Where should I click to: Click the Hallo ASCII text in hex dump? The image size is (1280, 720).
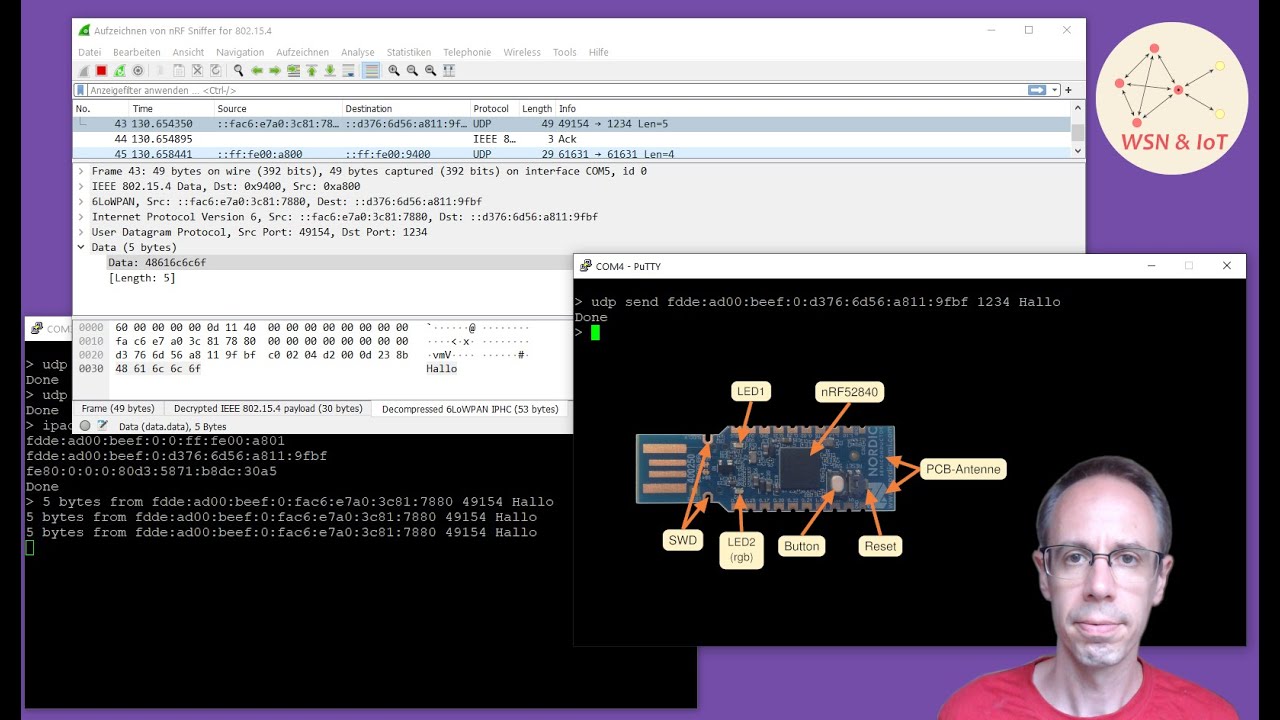tap(441, 368)
